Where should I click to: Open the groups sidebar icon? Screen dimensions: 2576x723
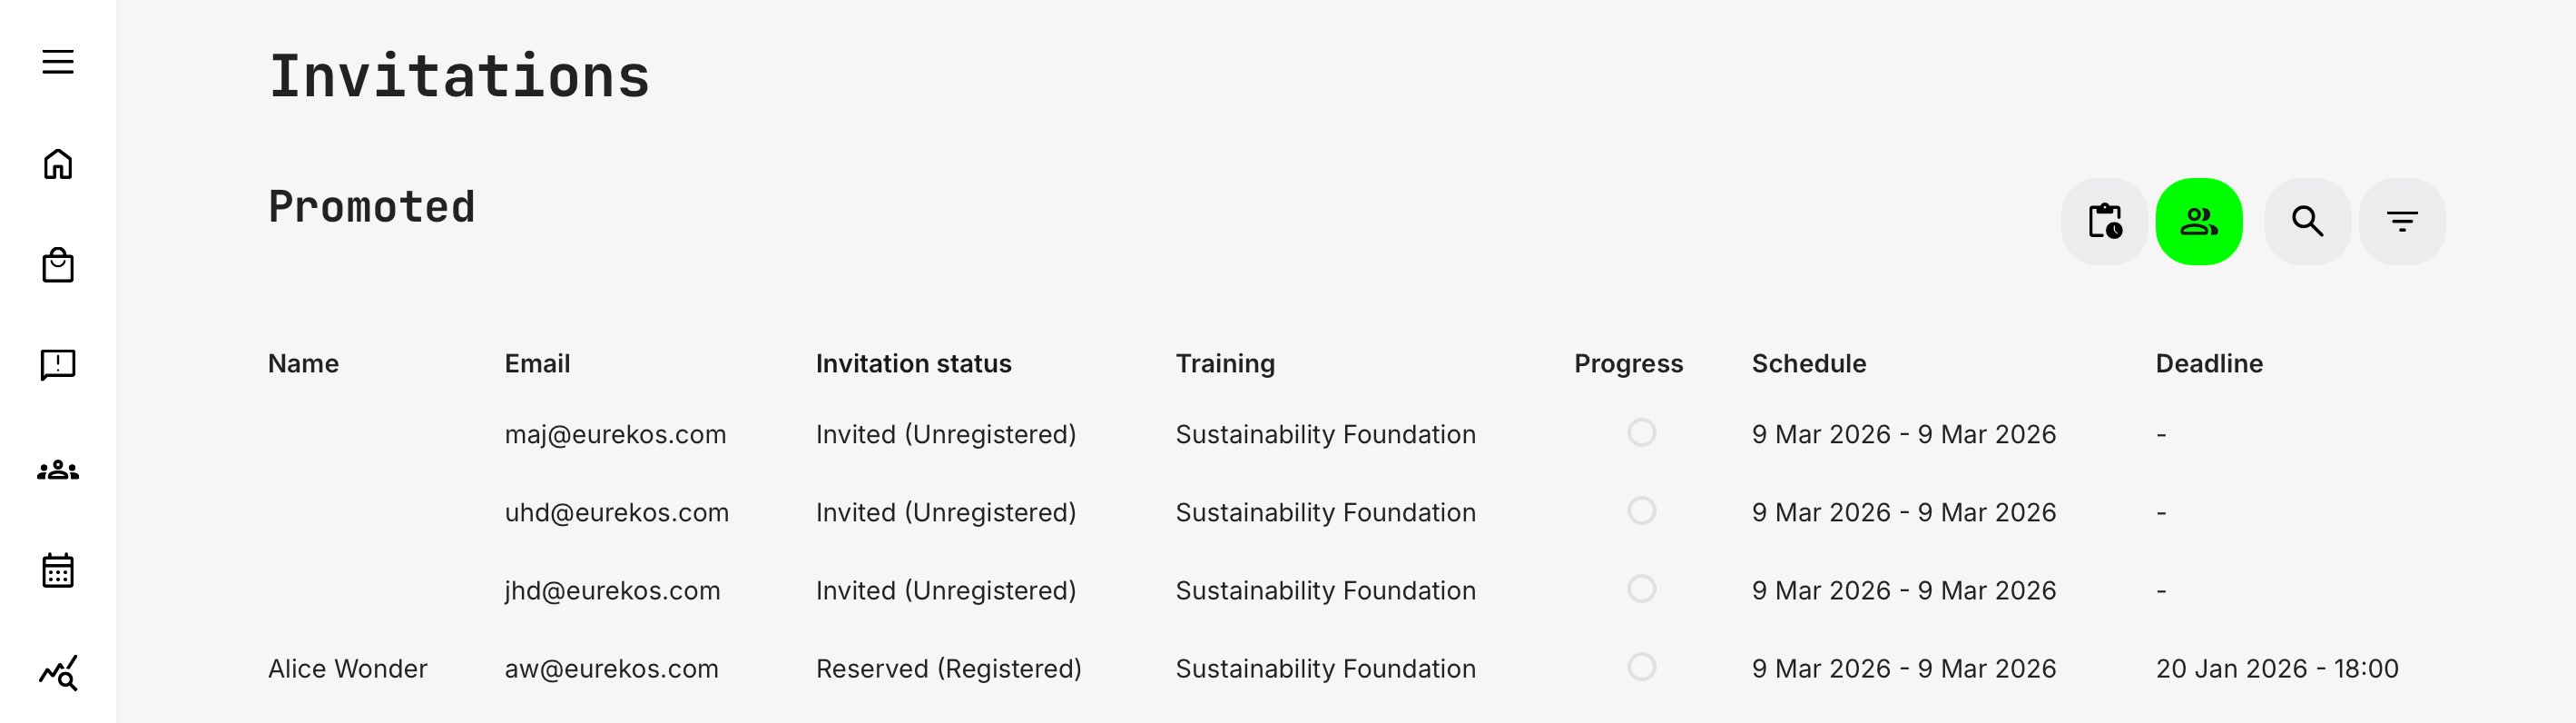[58, 470]
